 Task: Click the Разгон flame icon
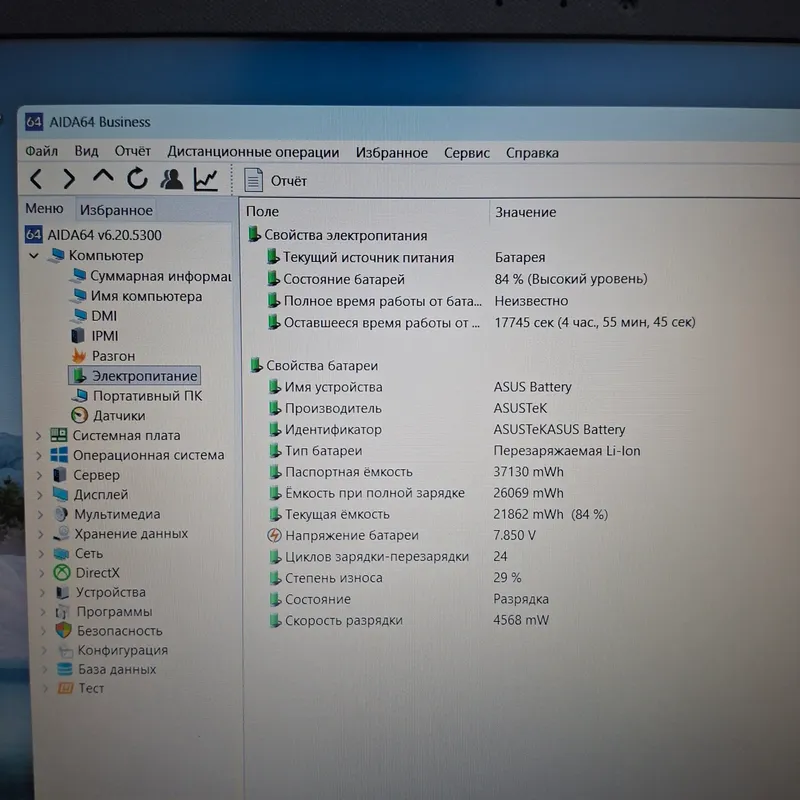click(79, 356)
